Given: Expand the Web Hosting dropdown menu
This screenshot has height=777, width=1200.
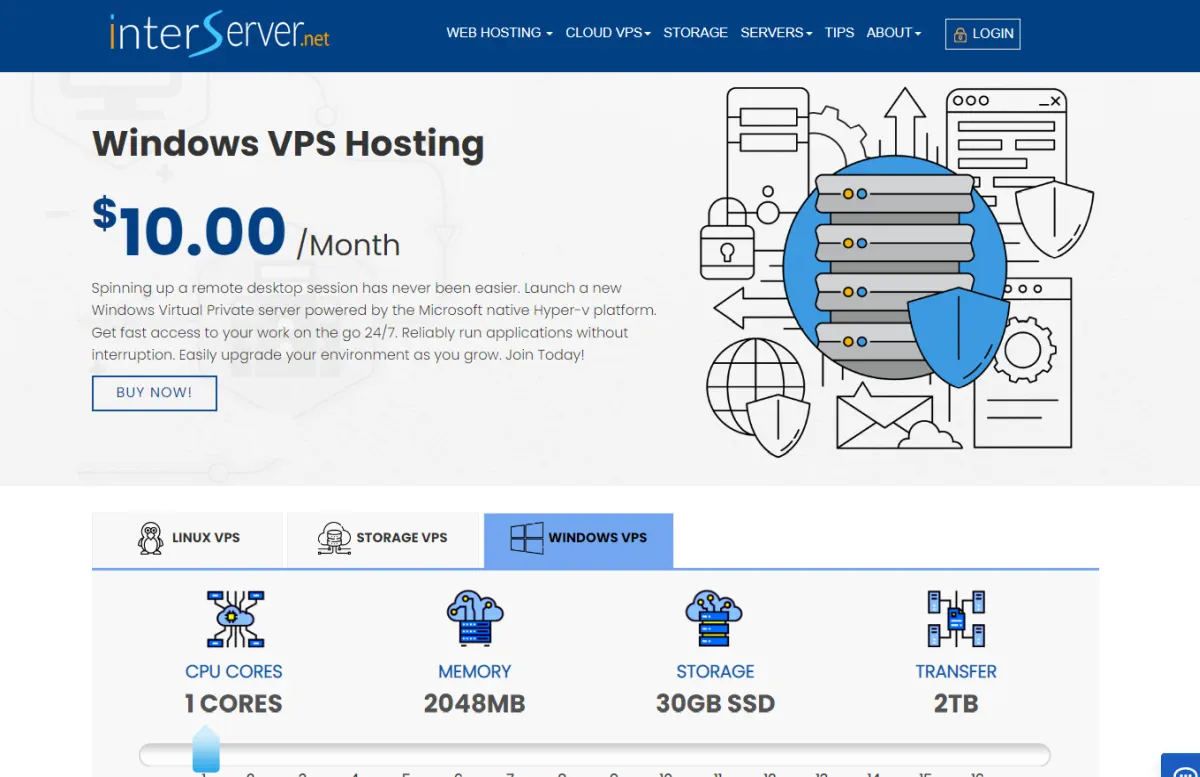Looking at the screenshot, I should (499, 33).
